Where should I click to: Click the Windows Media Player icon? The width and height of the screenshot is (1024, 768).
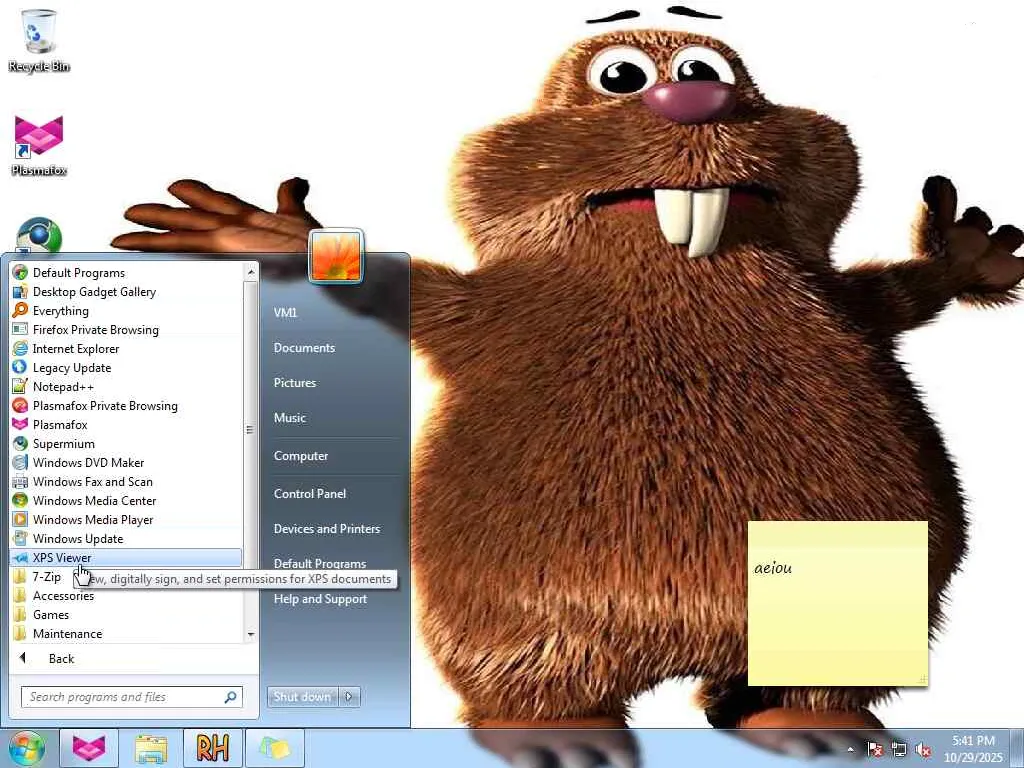(20, 519)
